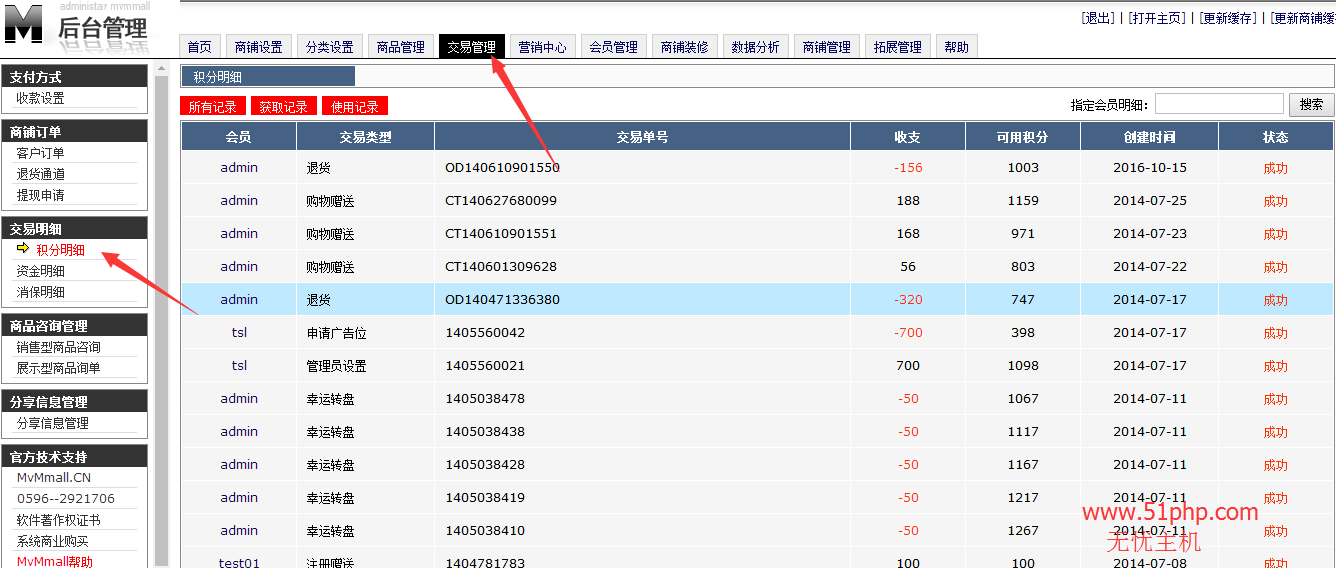Click member tsl in 申请广告位 row

239,333
